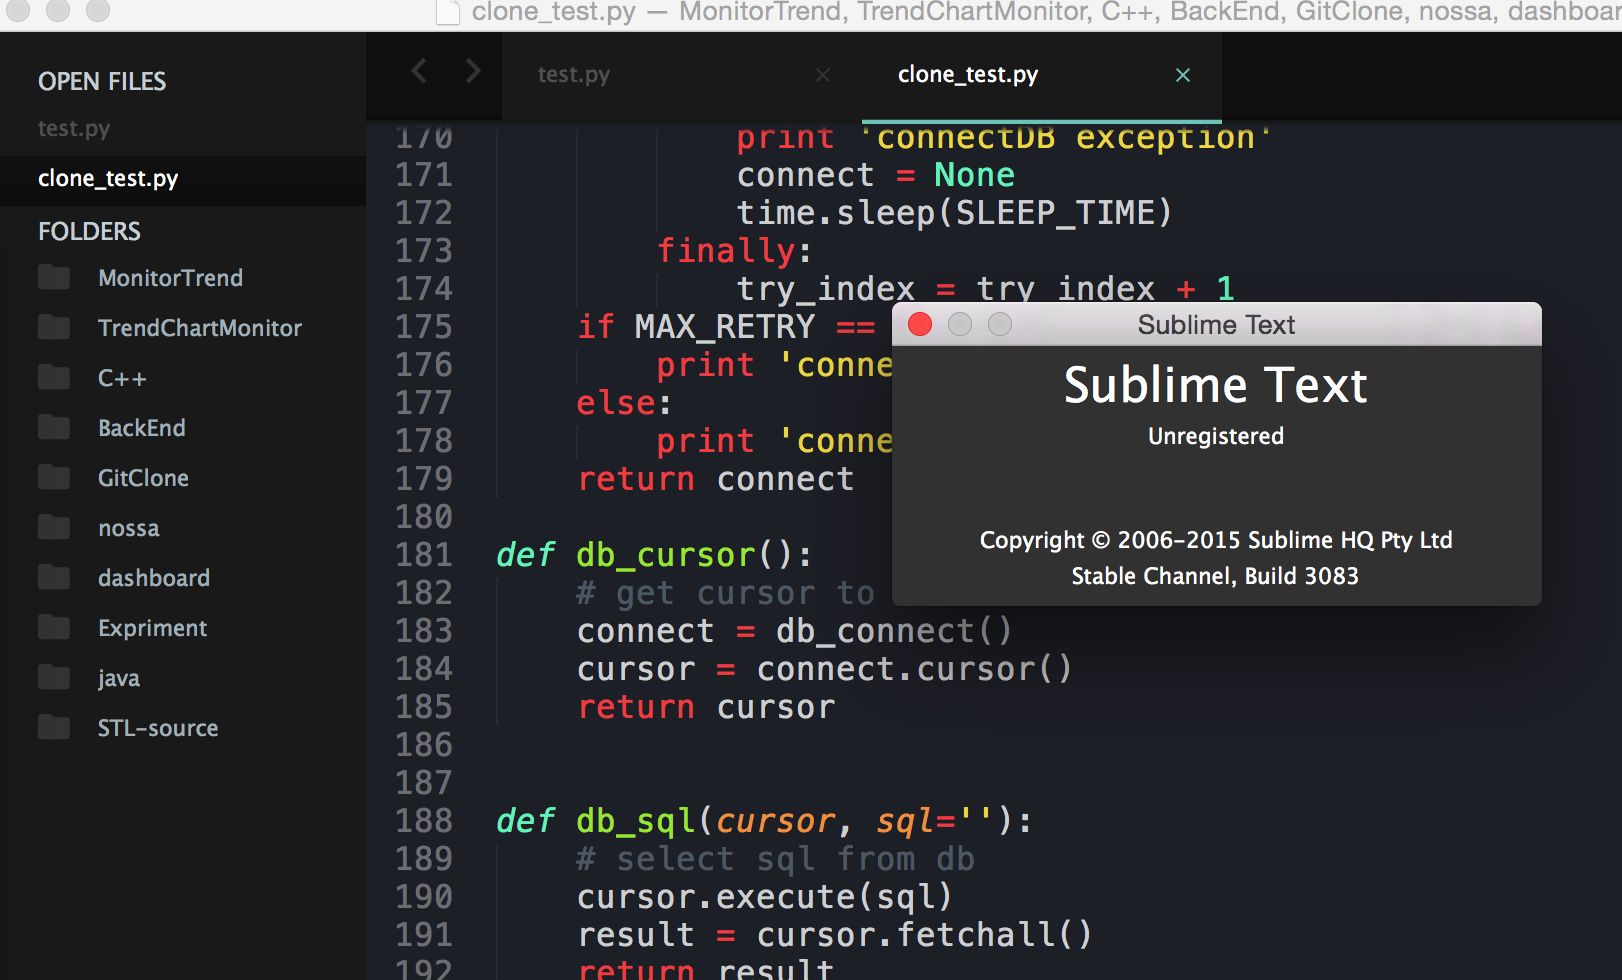Viewport: 1622px width, 980px height.
Task: Click the BackEnd folder icon
Action: coord(53,427)
